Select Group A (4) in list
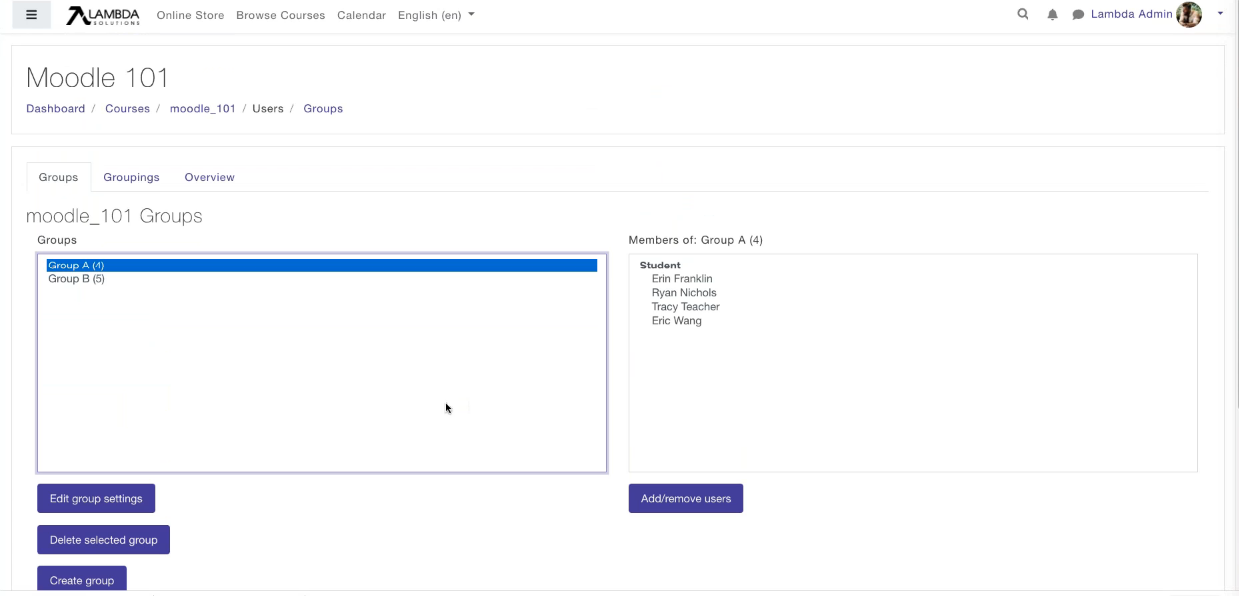The width and height of the screenshot is (1239, 596). click(77, 265)
